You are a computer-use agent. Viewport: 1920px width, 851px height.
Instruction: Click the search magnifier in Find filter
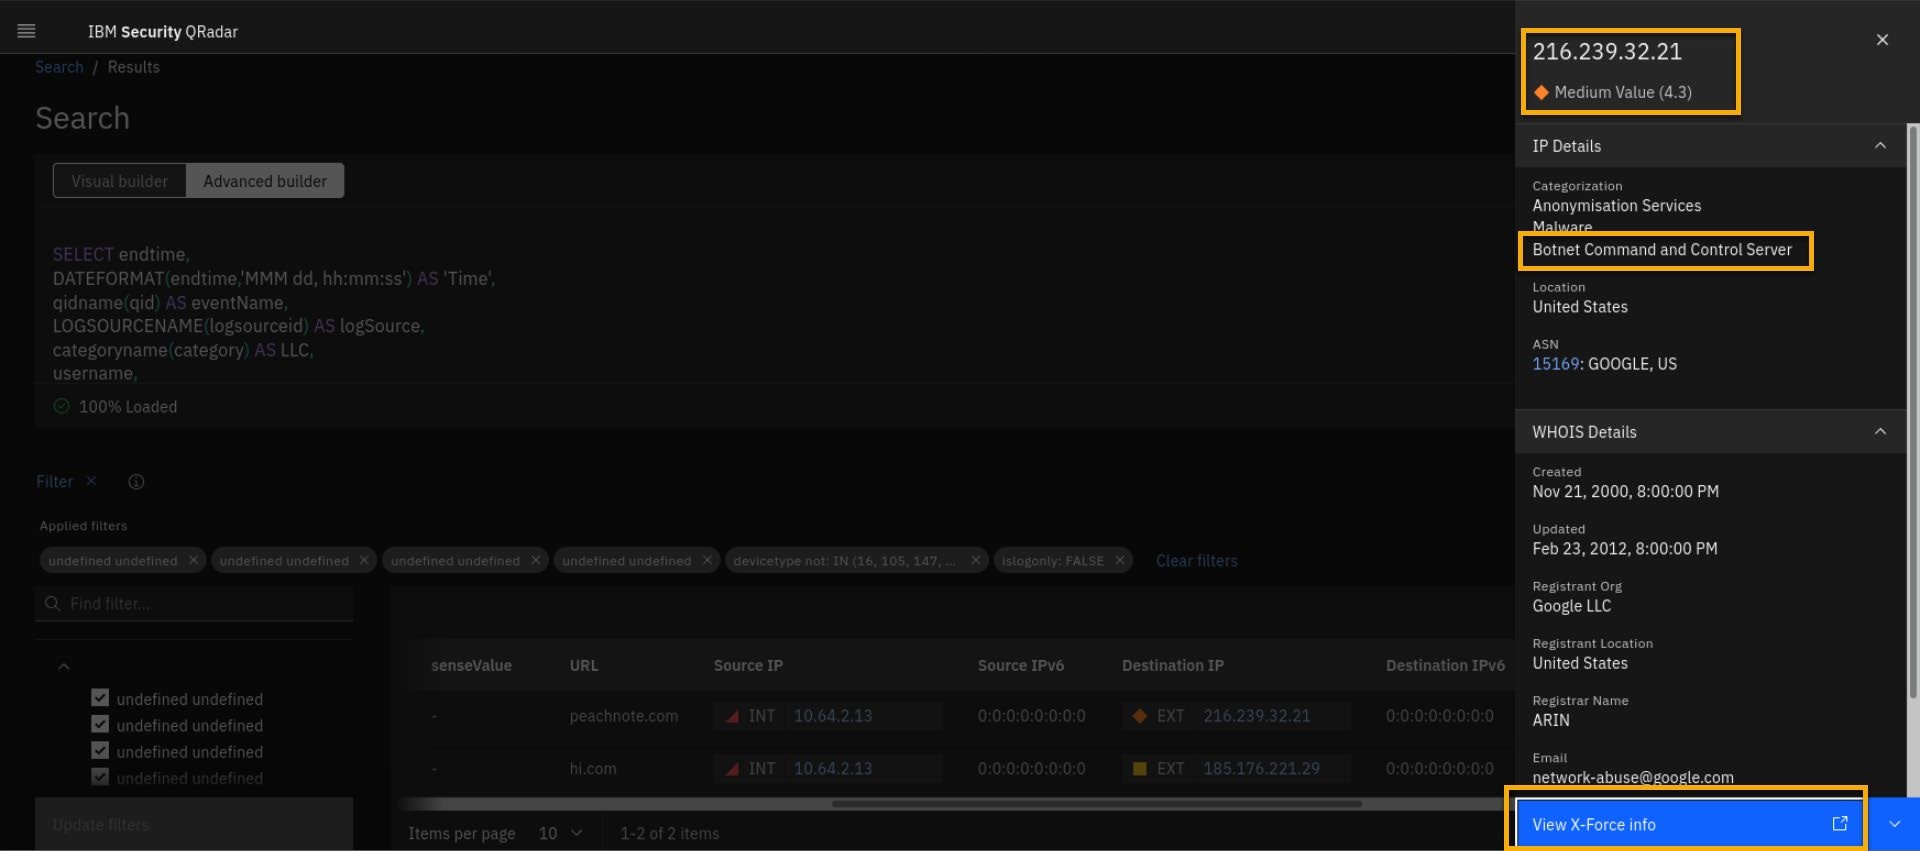click(x=53, y=604)
